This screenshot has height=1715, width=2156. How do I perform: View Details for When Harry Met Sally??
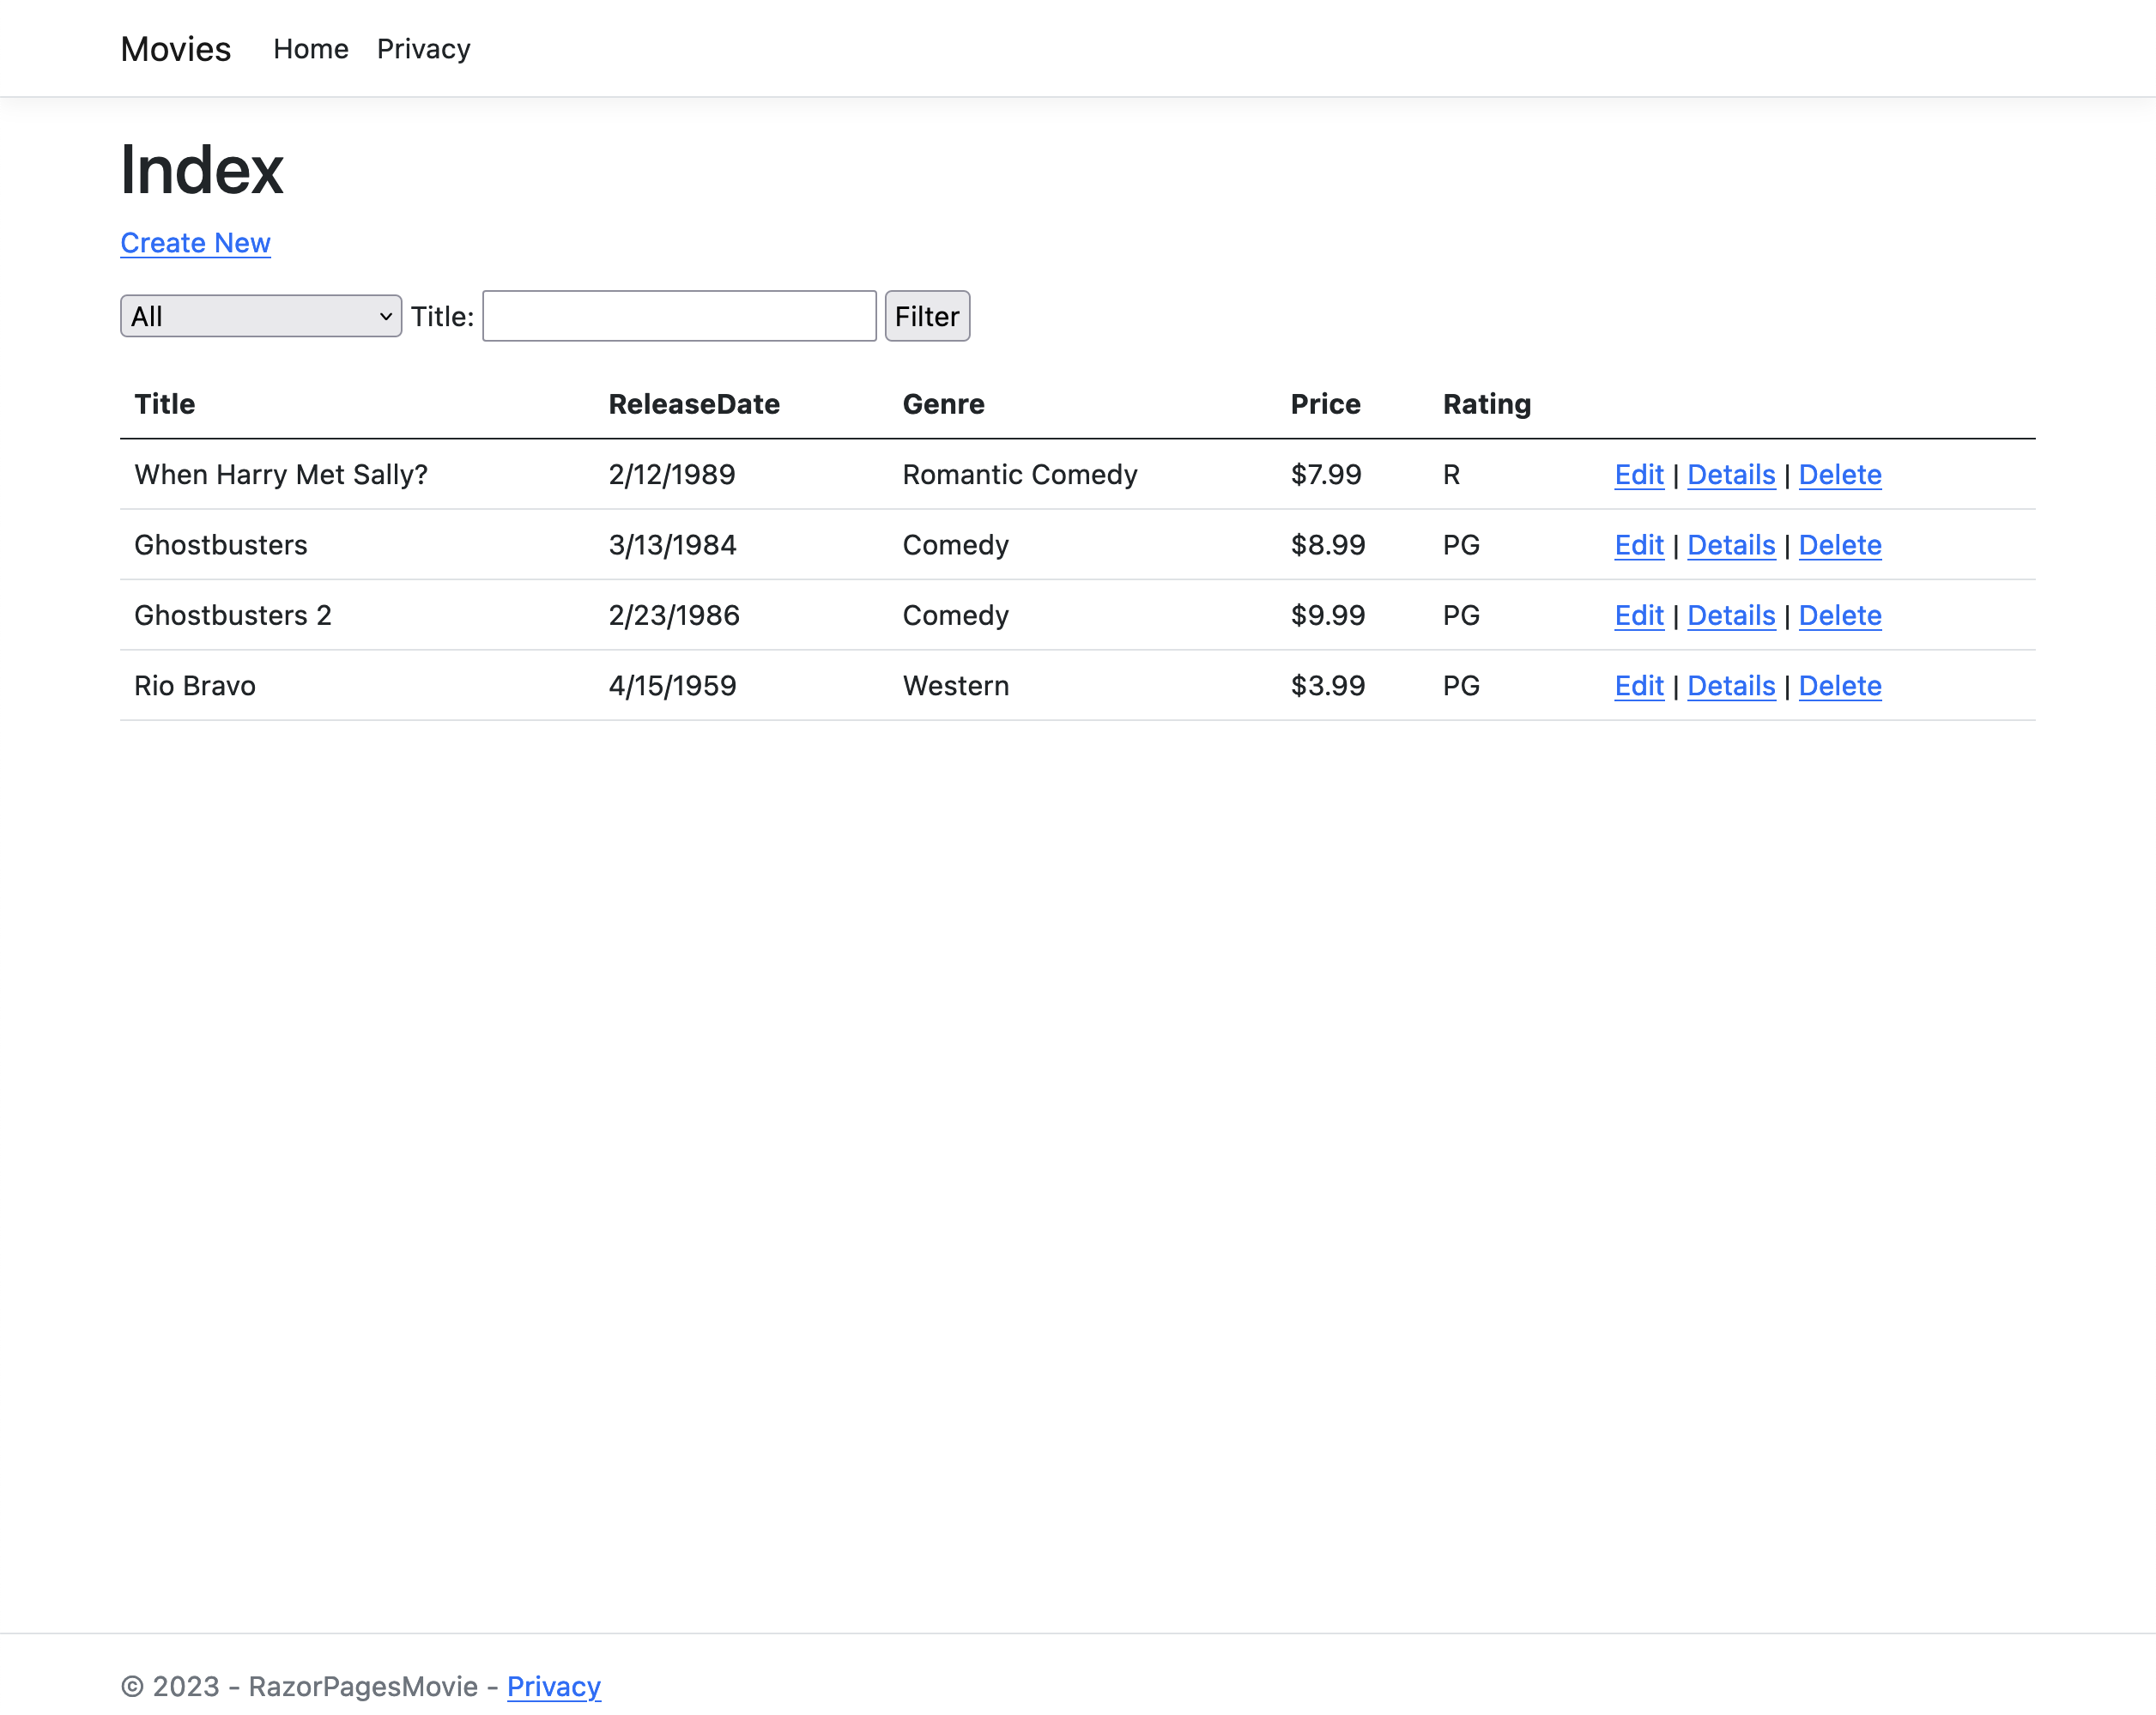point(1731,474)
